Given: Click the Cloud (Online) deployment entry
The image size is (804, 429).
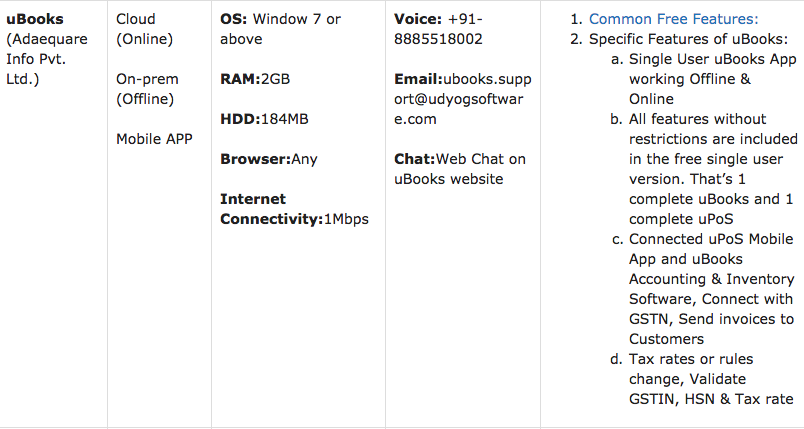Looking at the screenshot, I should point(145,29).
